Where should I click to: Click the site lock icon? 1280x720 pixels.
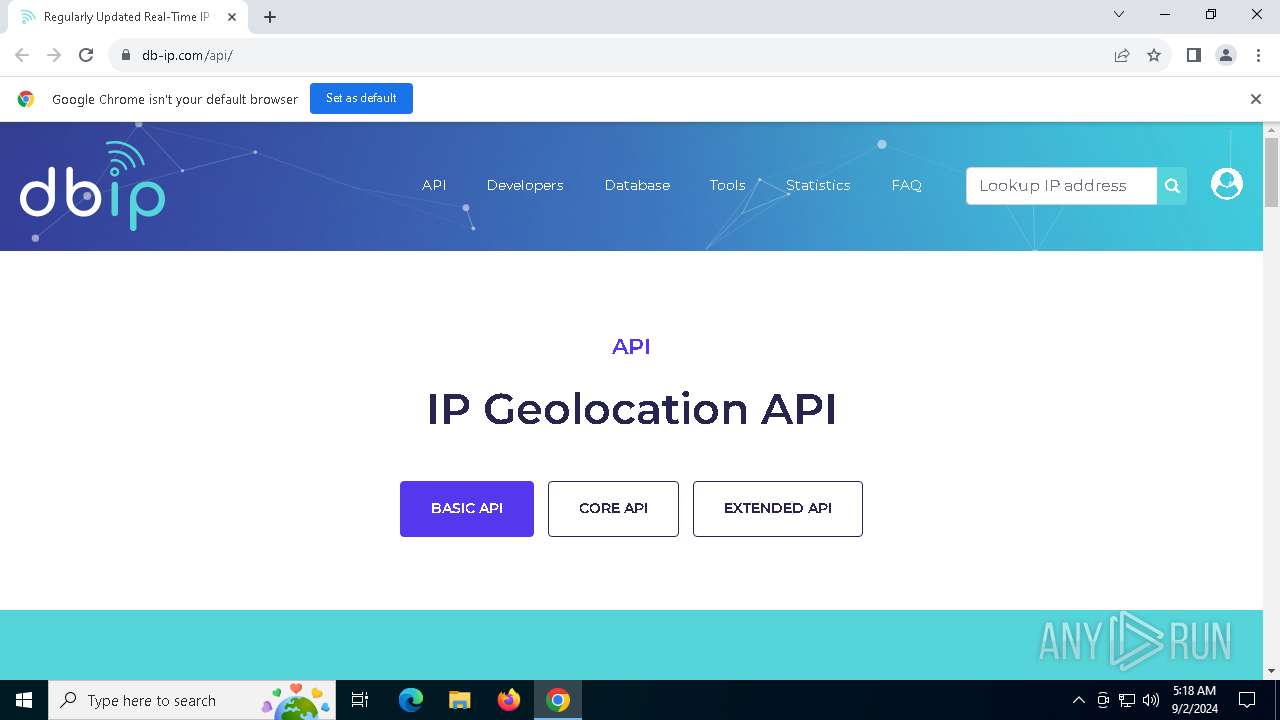125,55
